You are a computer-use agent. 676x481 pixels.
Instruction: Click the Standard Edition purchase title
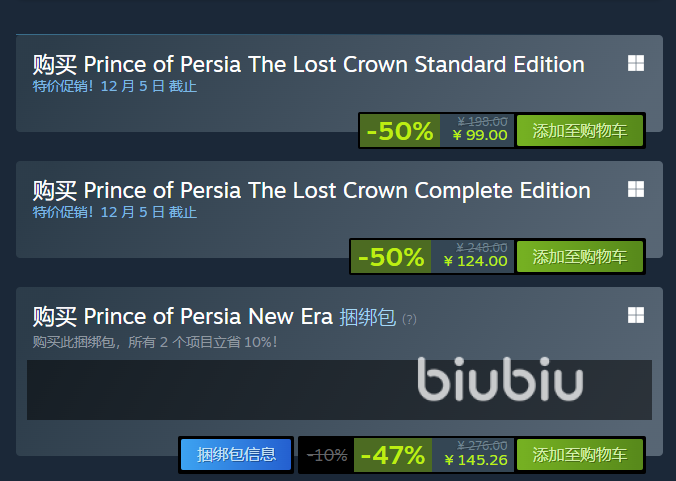pyautogui.click(x=308, y=65)
